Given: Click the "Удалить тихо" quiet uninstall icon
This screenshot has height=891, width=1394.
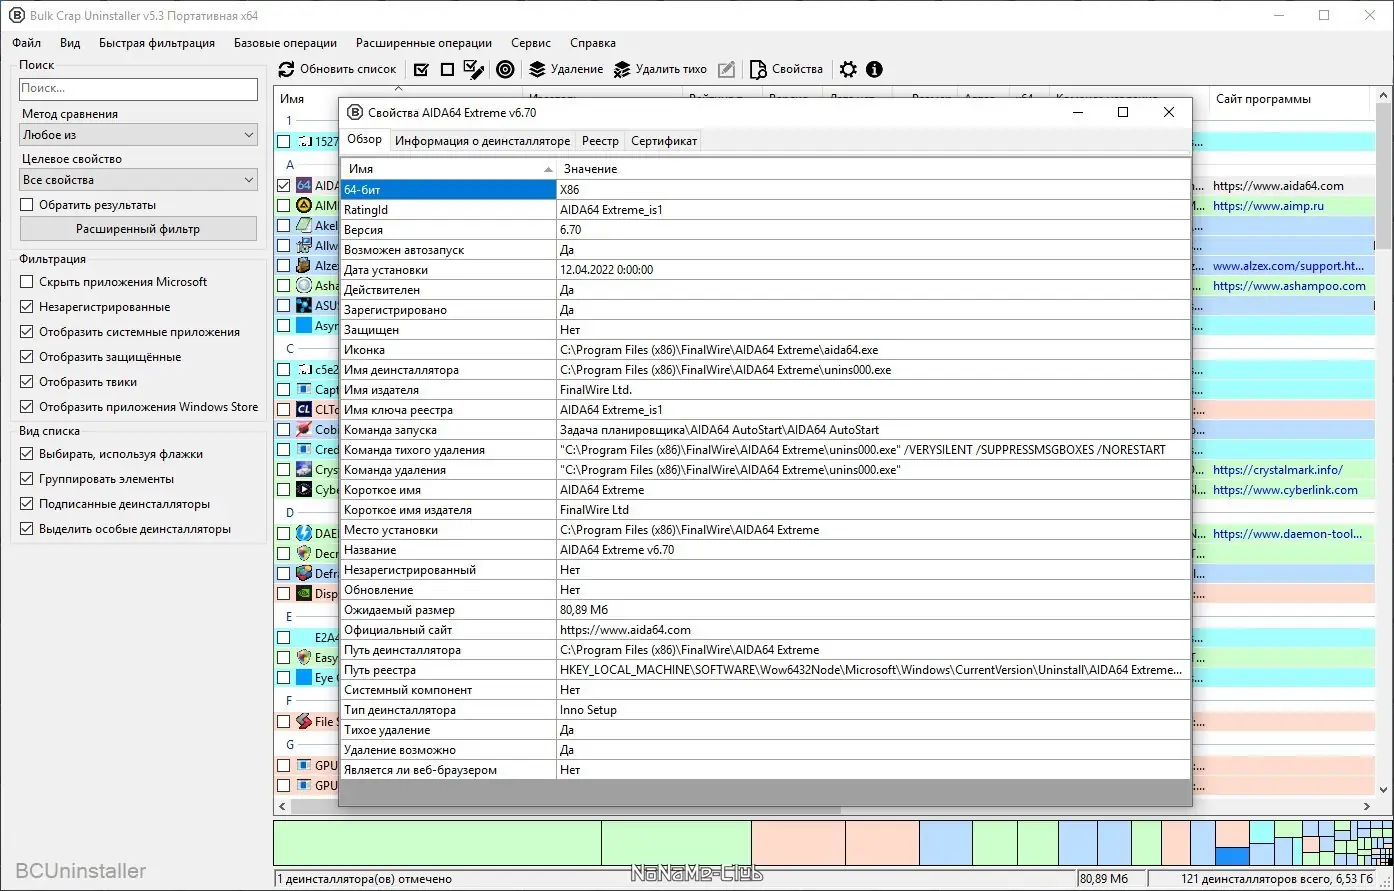Looking at the screenshot, I should (x=620, y=69).
